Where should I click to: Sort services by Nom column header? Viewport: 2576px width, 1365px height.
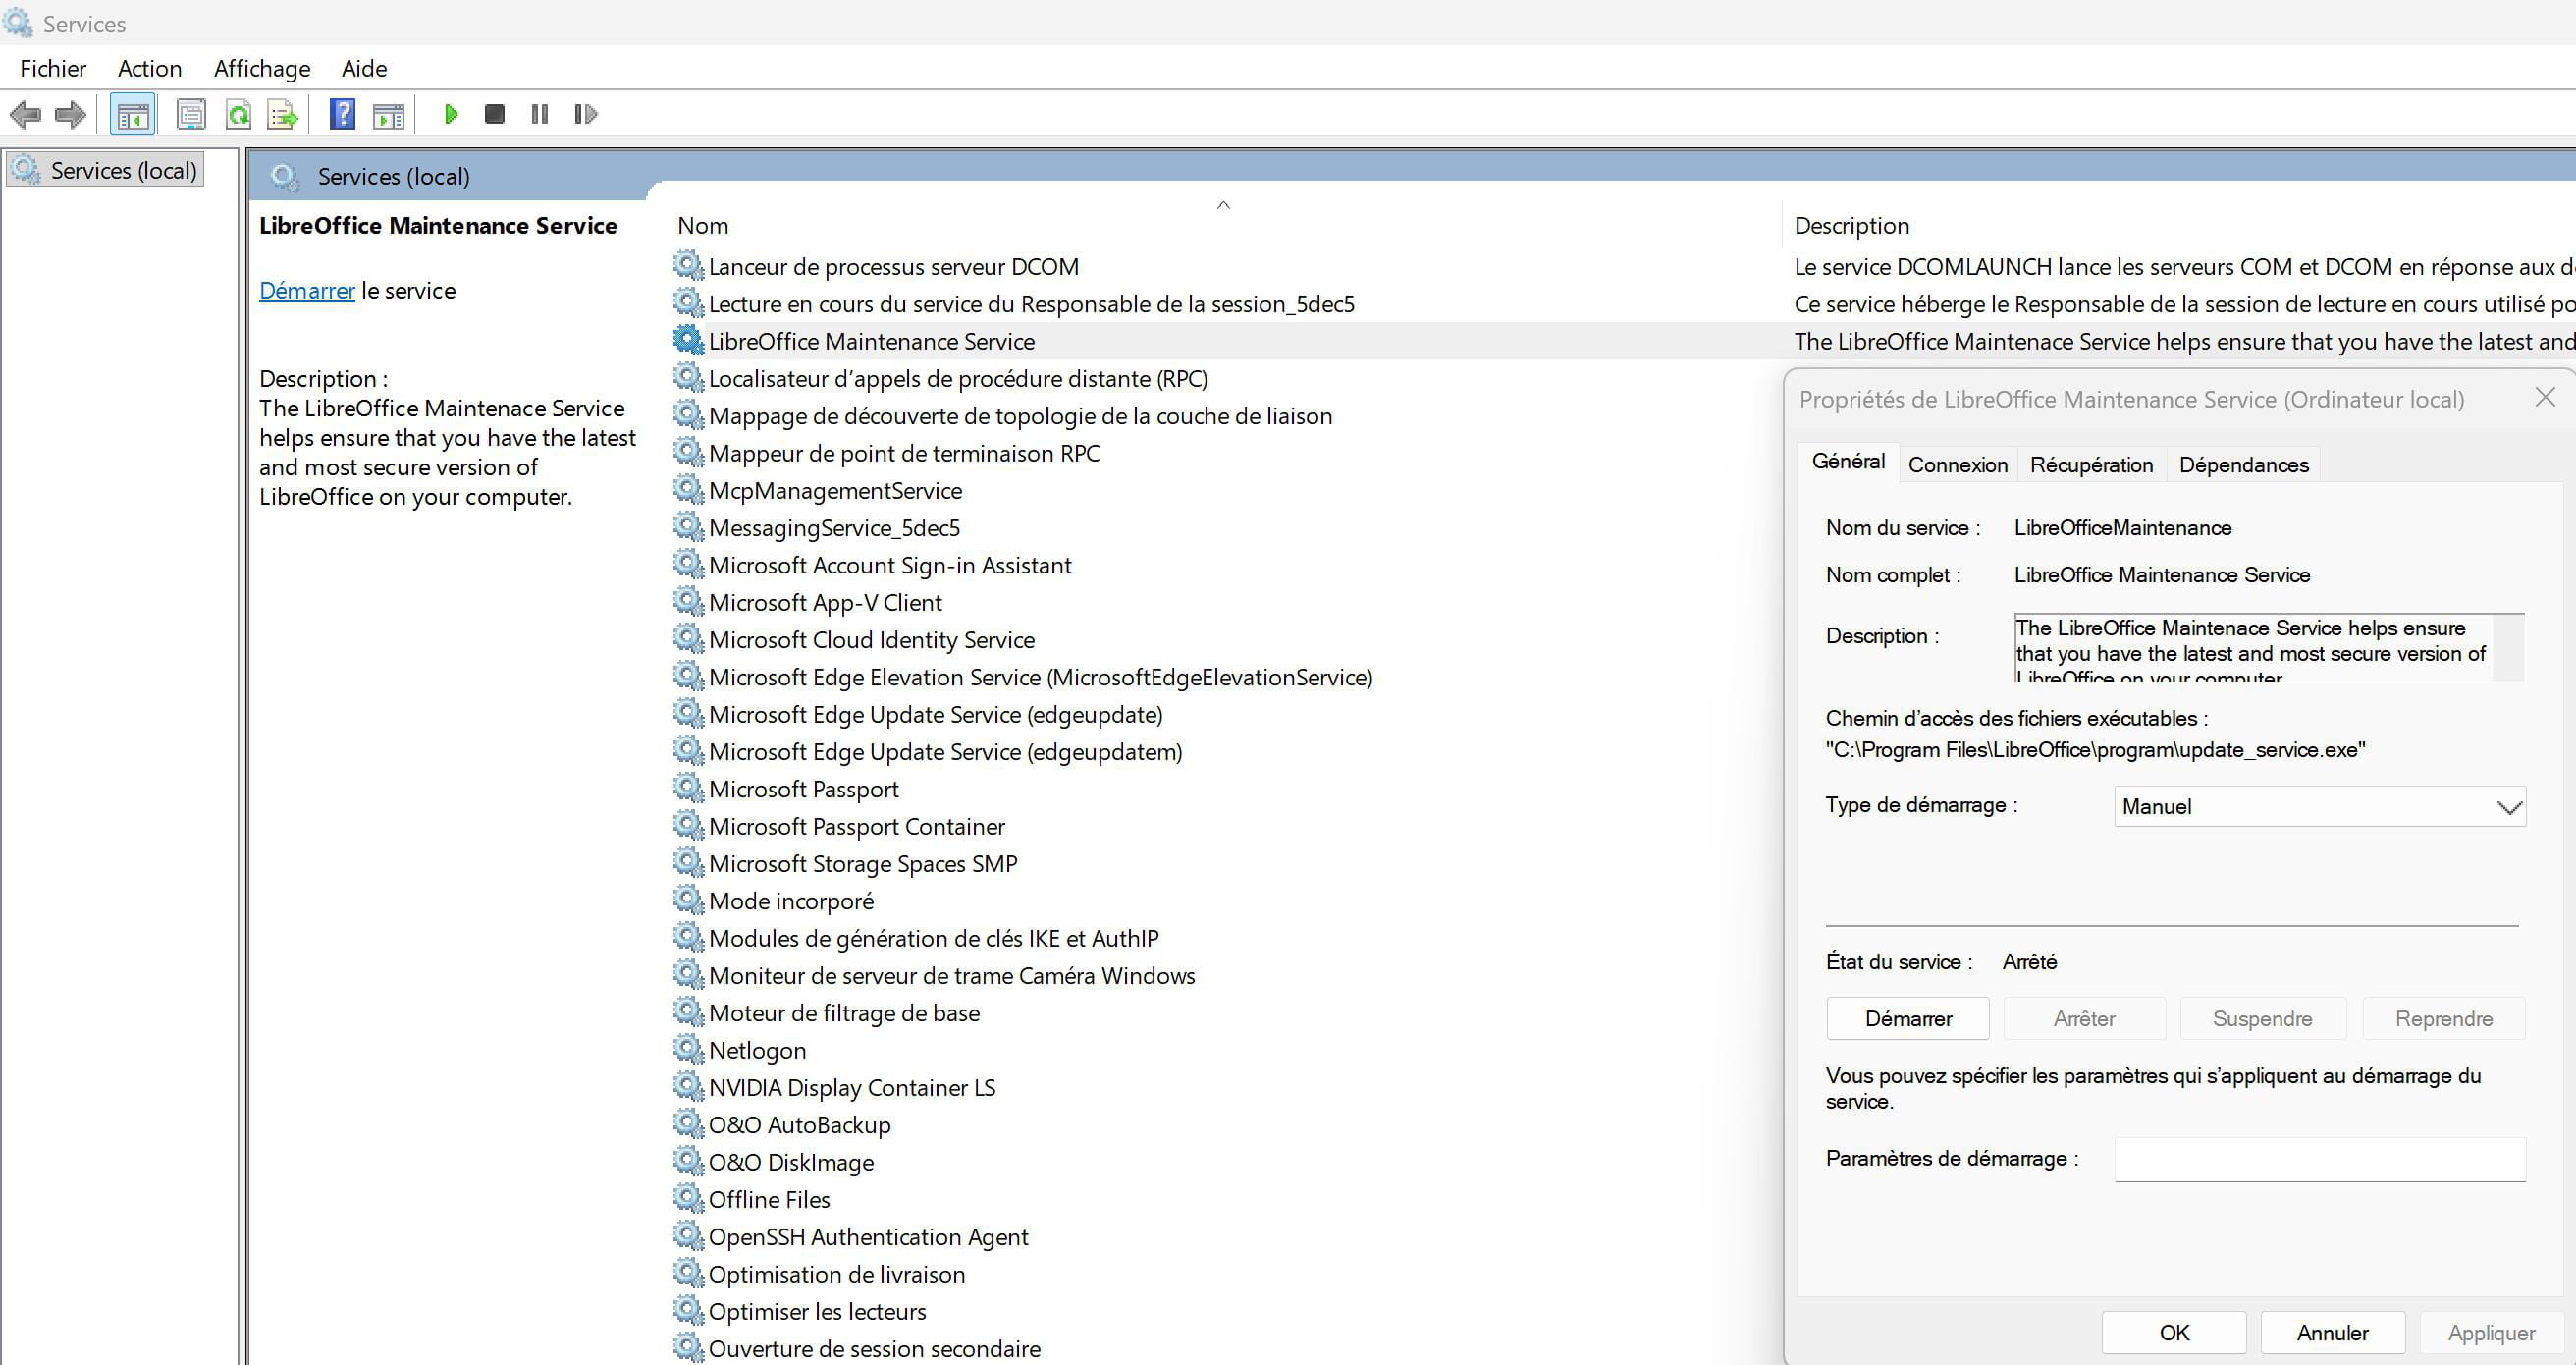point(703,226)
